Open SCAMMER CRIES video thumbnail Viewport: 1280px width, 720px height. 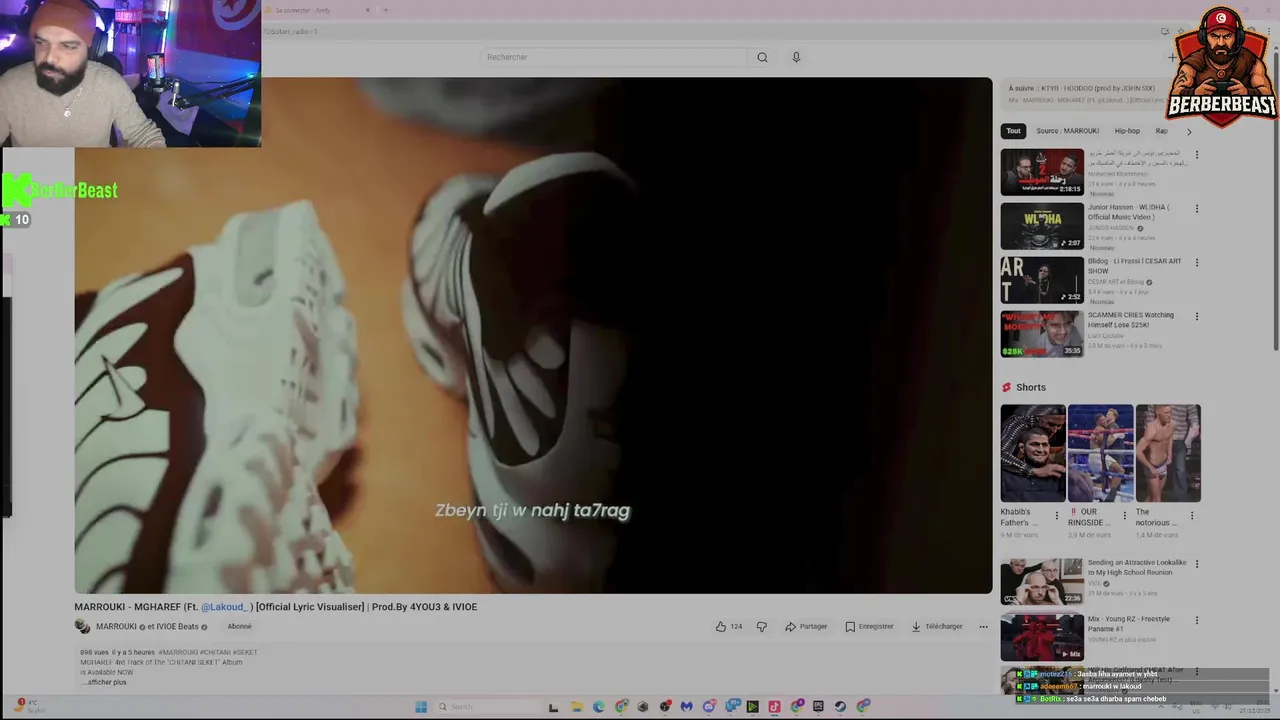(1042, 334)
